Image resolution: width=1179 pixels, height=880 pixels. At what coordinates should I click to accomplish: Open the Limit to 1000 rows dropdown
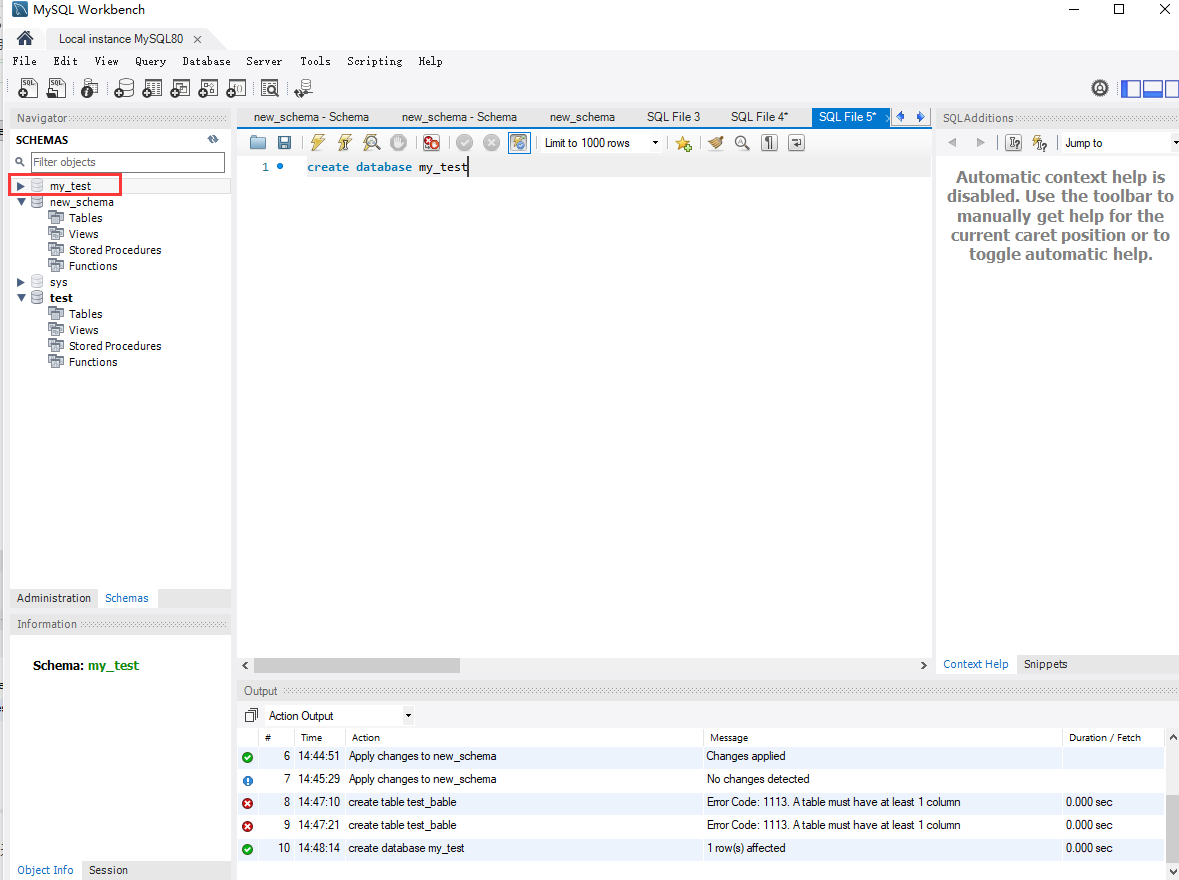(x=655, y=143)
